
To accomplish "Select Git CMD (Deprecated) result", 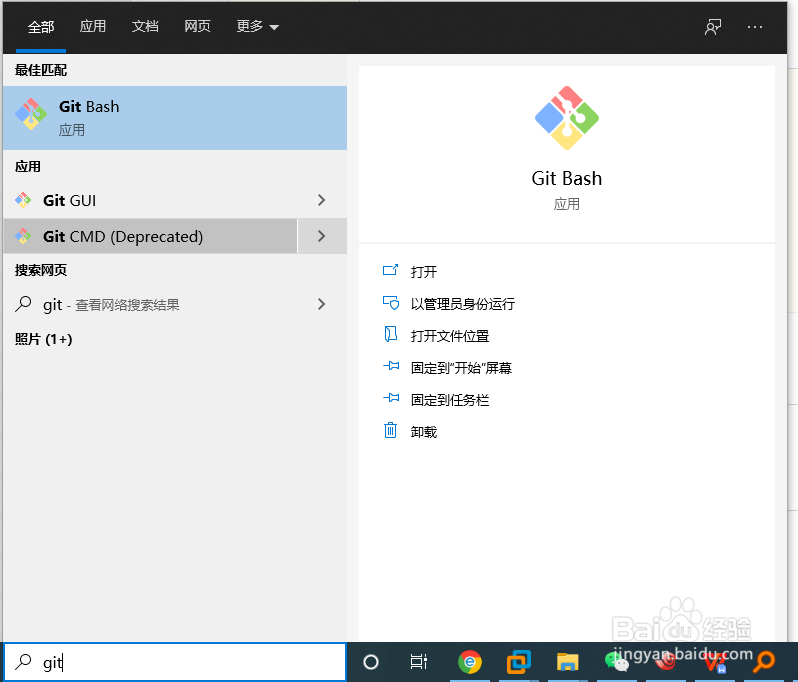I will [150, 236].
